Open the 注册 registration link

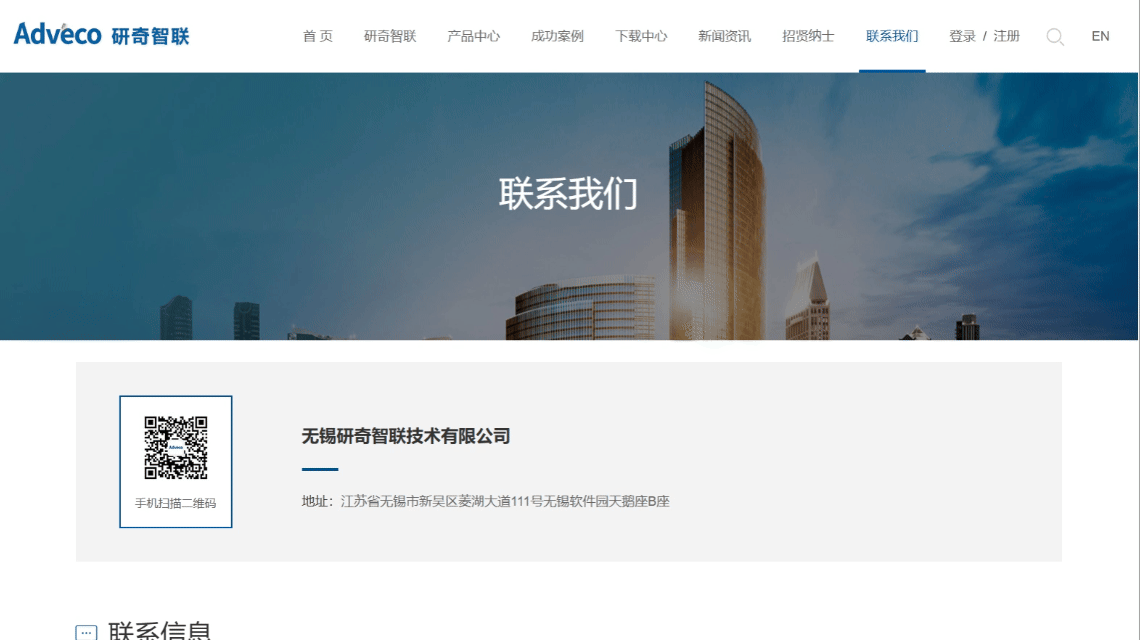click(1006, 36)
